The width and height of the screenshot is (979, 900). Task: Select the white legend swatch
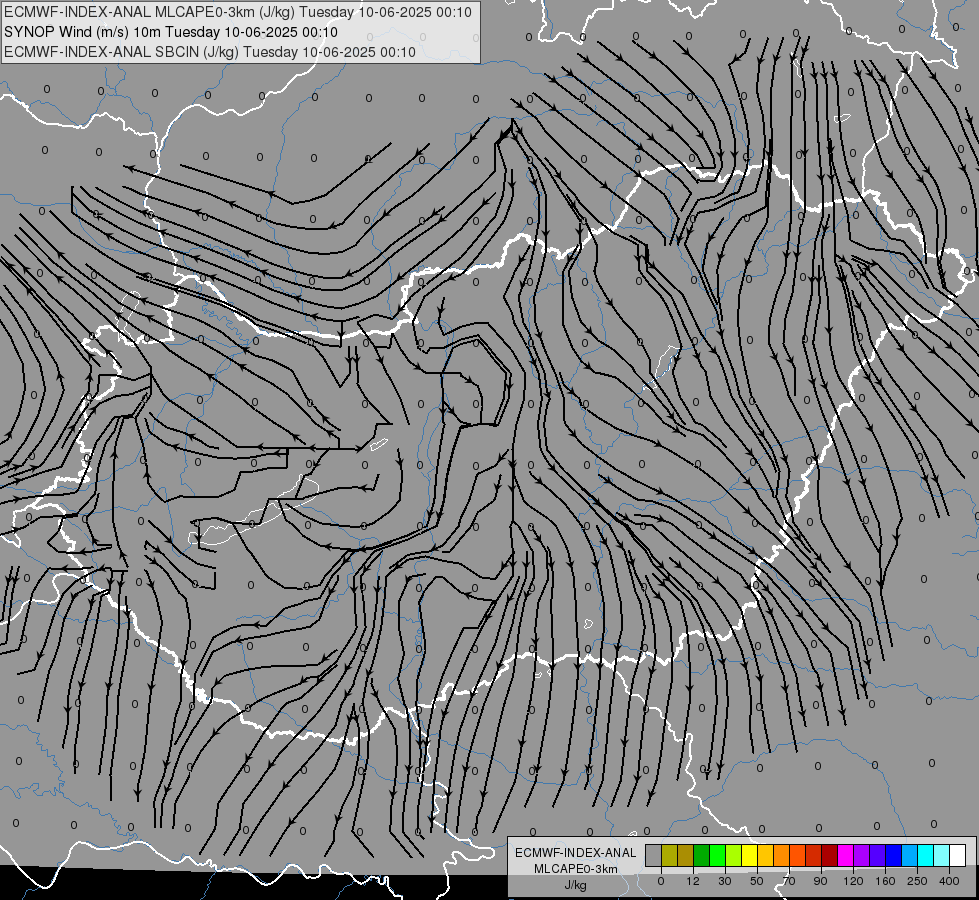pyautogui.click(x=958, y=855)
